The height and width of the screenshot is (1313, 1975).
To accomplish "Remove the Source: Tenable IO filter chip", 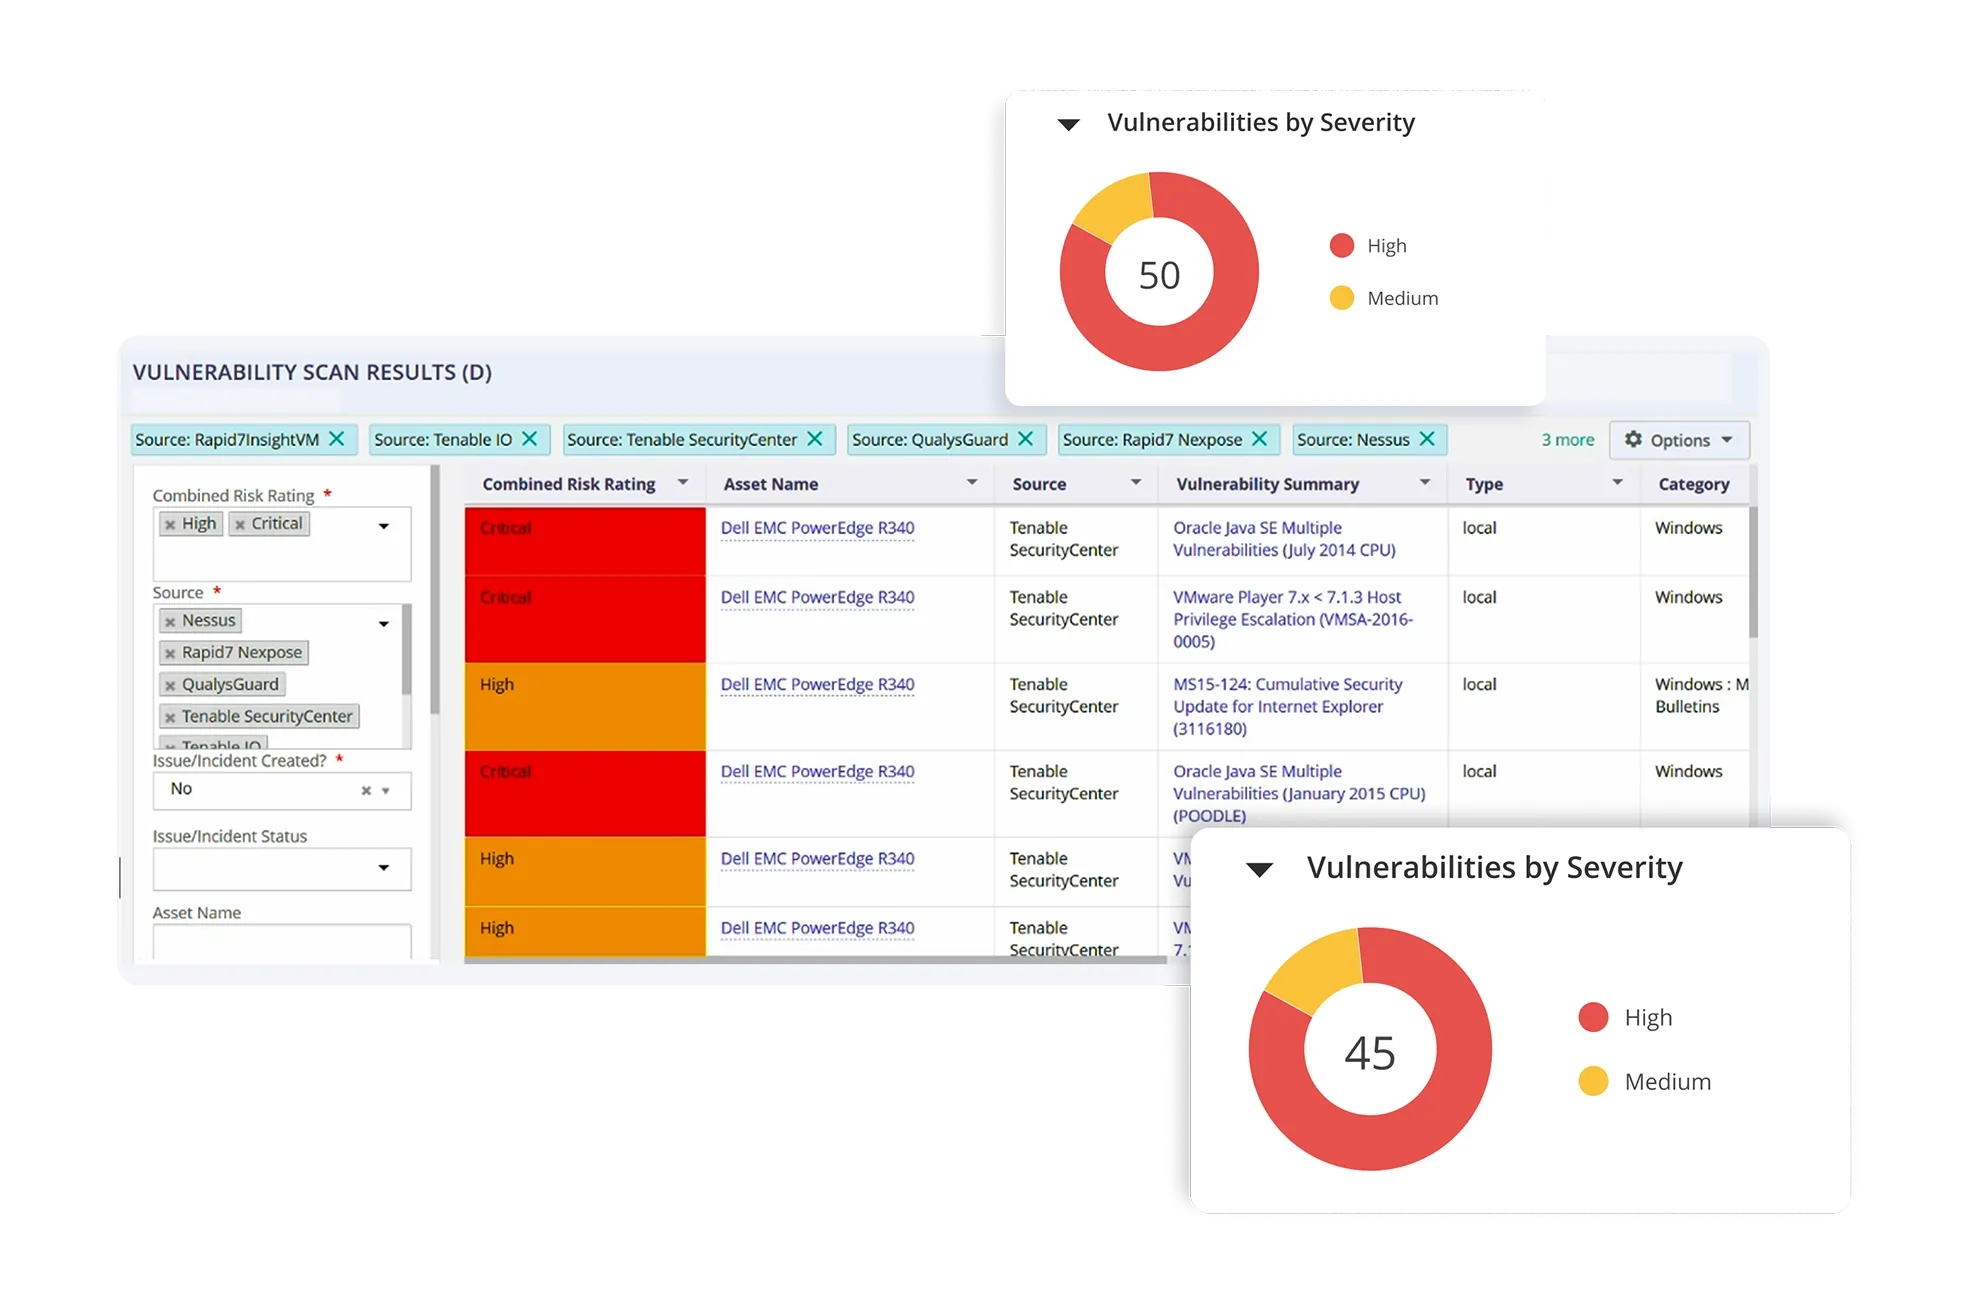I will pyautogui.click(x=530, y=439).
